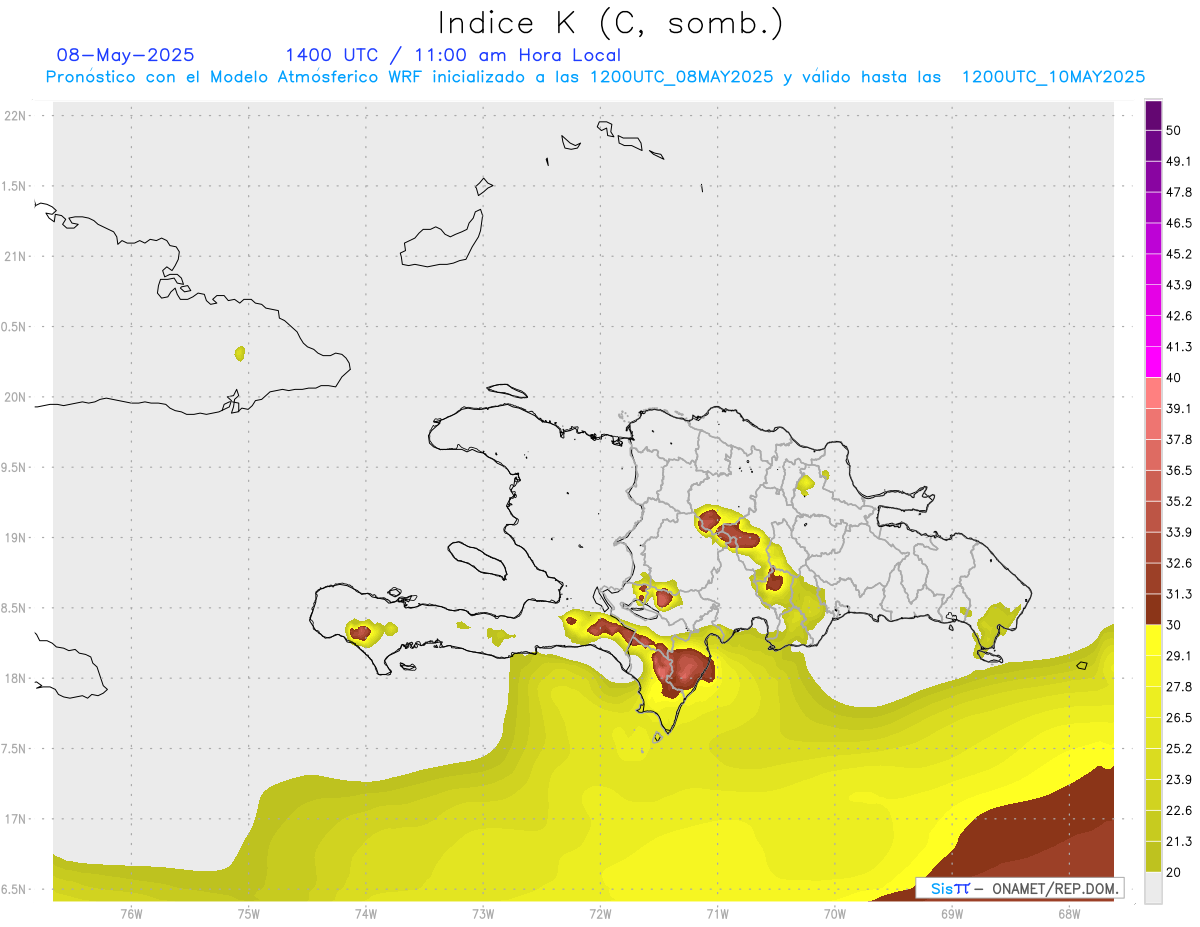Click the legend value '46.5'
This screenshot has width=1200, height=927.
(x=1179, y=224)
